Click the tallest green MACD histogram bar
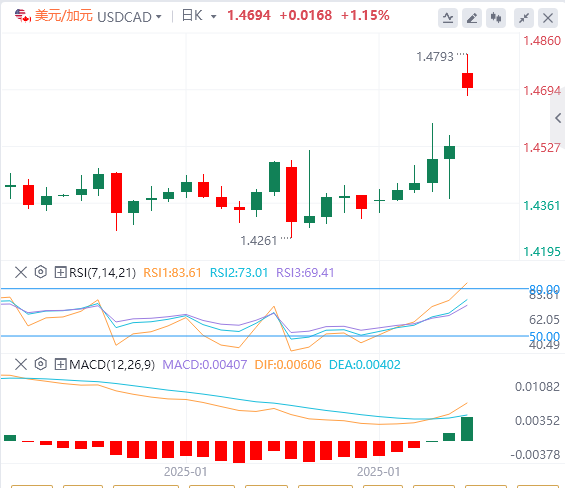This screenshot has width=565, height=488. [467, 429]
